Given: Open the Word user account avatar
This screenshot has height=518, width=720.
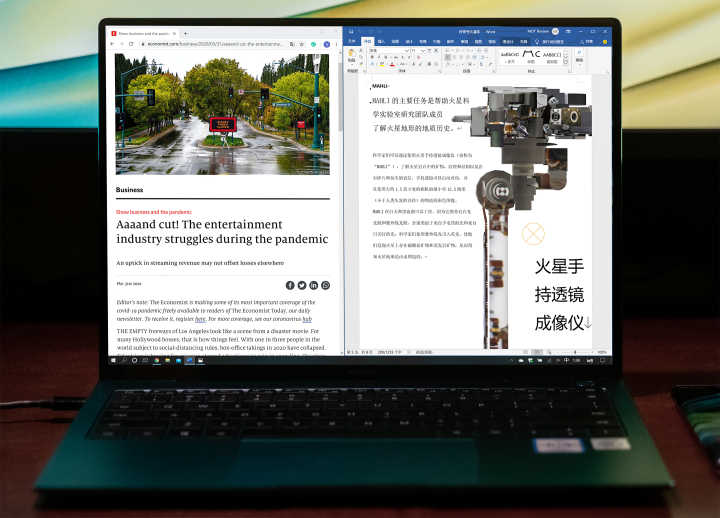Looking at the screenshot, I should pos(555,31).
